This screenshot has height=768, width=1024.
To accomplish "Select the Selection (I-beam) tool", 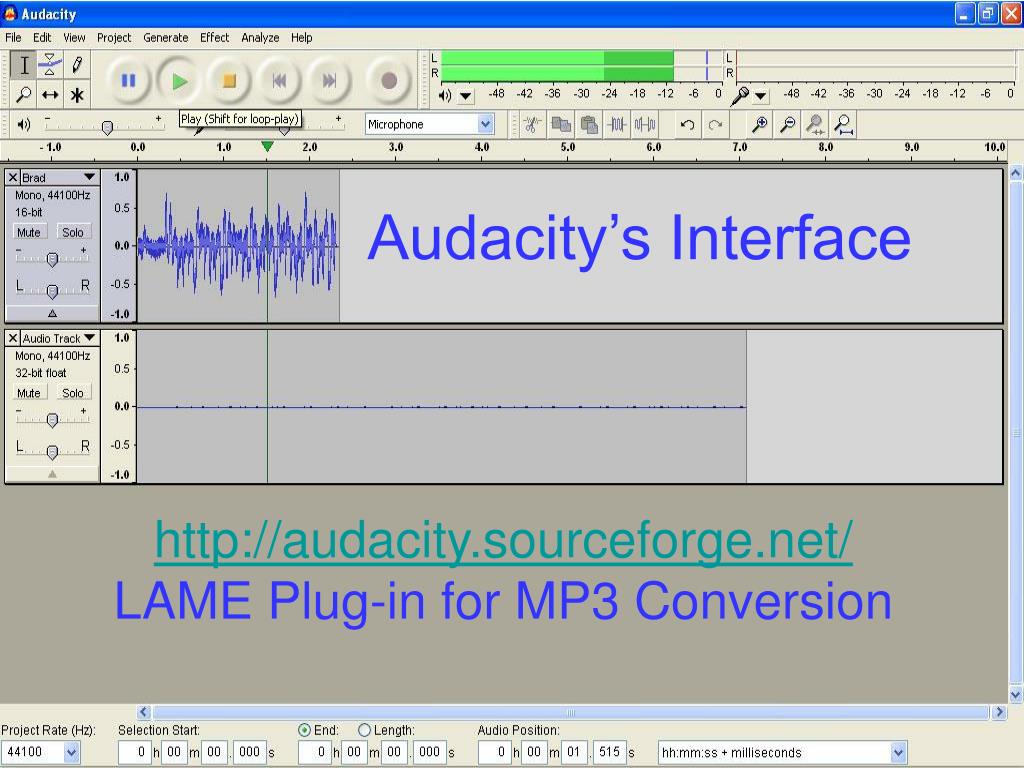I will tap(24, 65).
